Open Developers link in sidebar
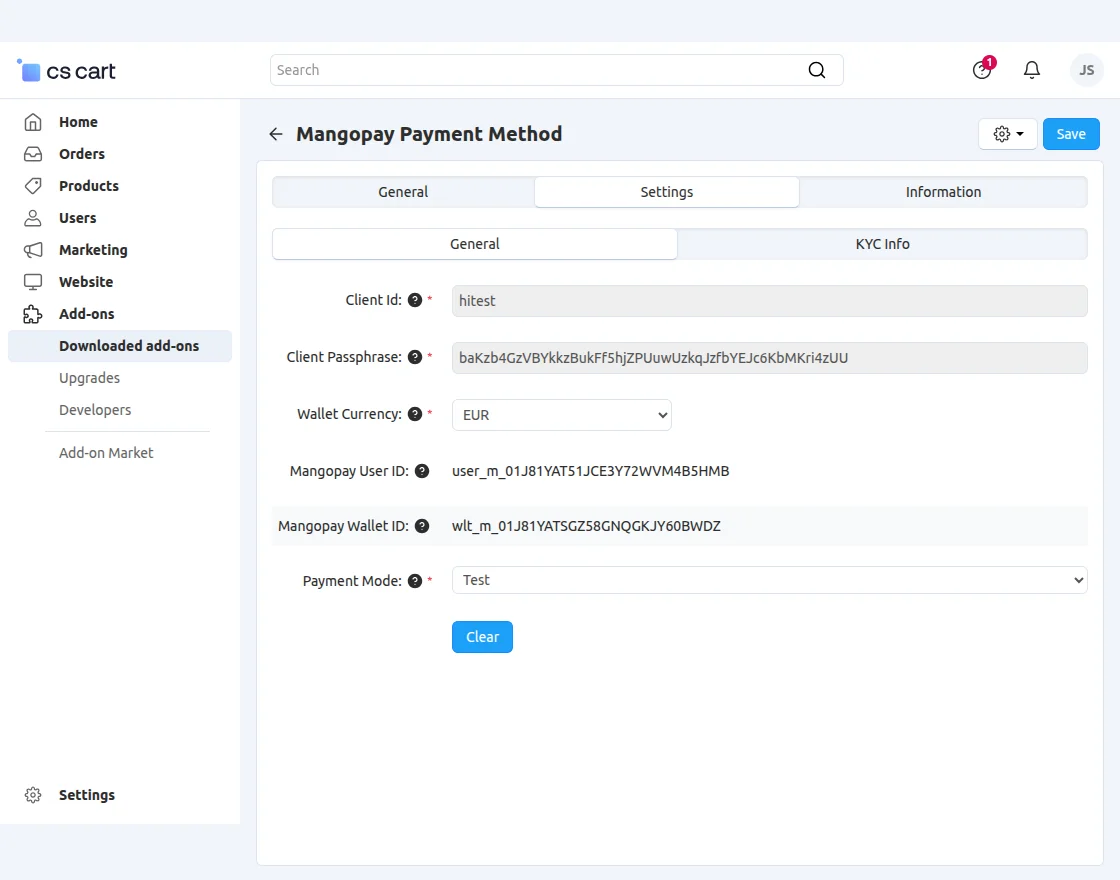 pyautogui.click(x=95, y=410)
